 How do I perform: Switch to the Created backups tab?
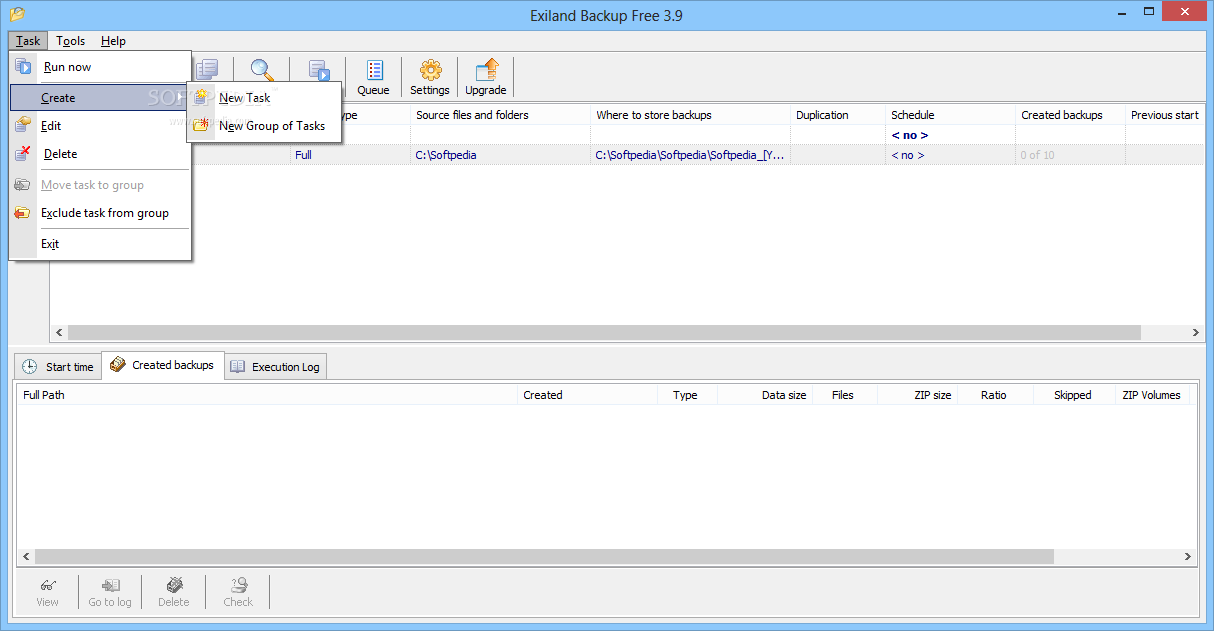tap(162, 365)
